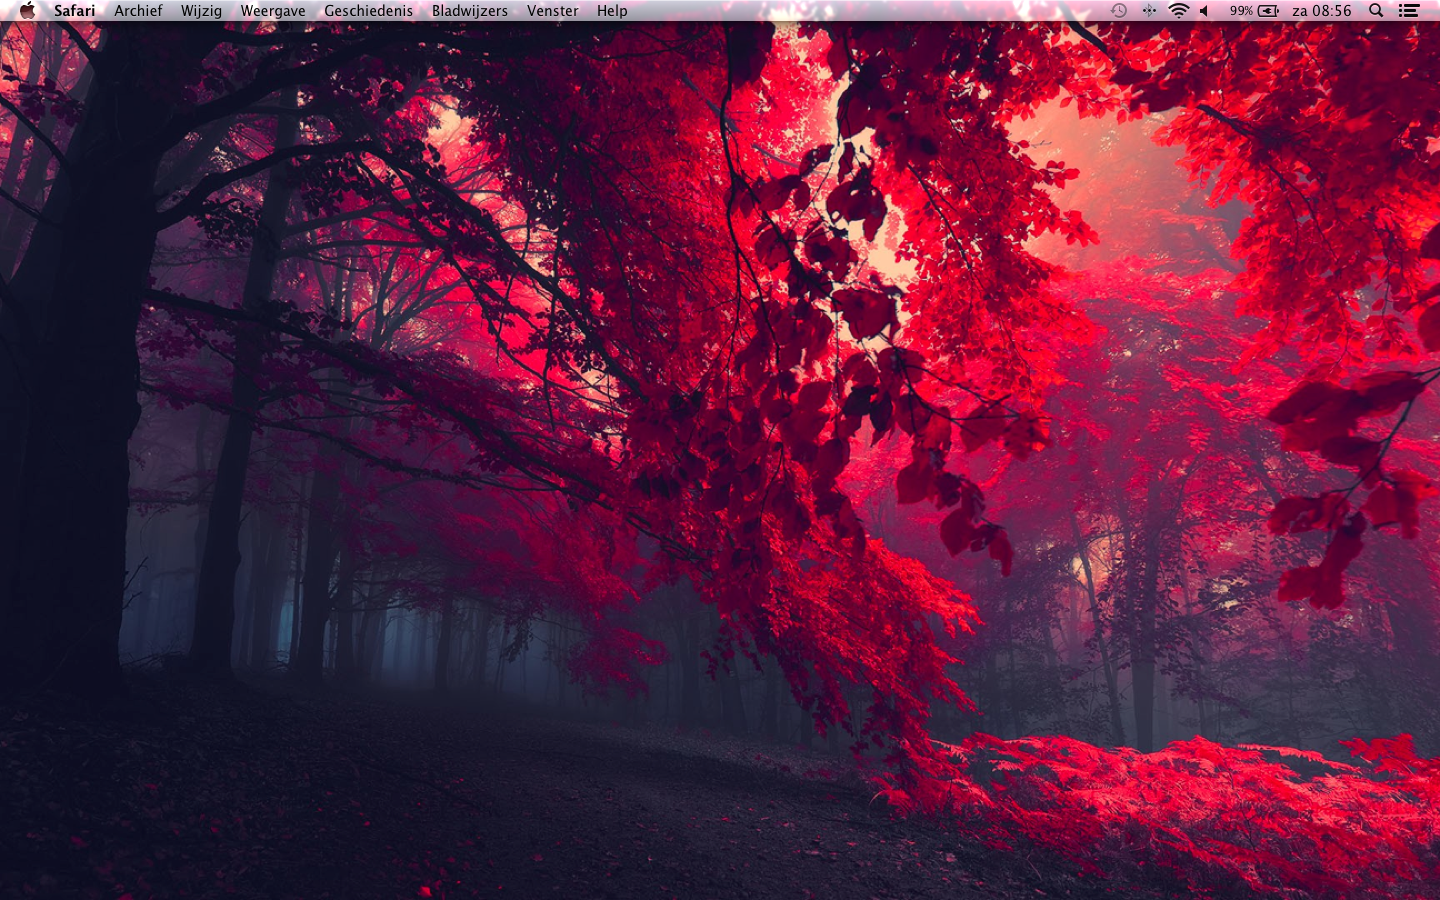Open the Geschiedenis menu
1440x900 pixels.
click(368, 11)
